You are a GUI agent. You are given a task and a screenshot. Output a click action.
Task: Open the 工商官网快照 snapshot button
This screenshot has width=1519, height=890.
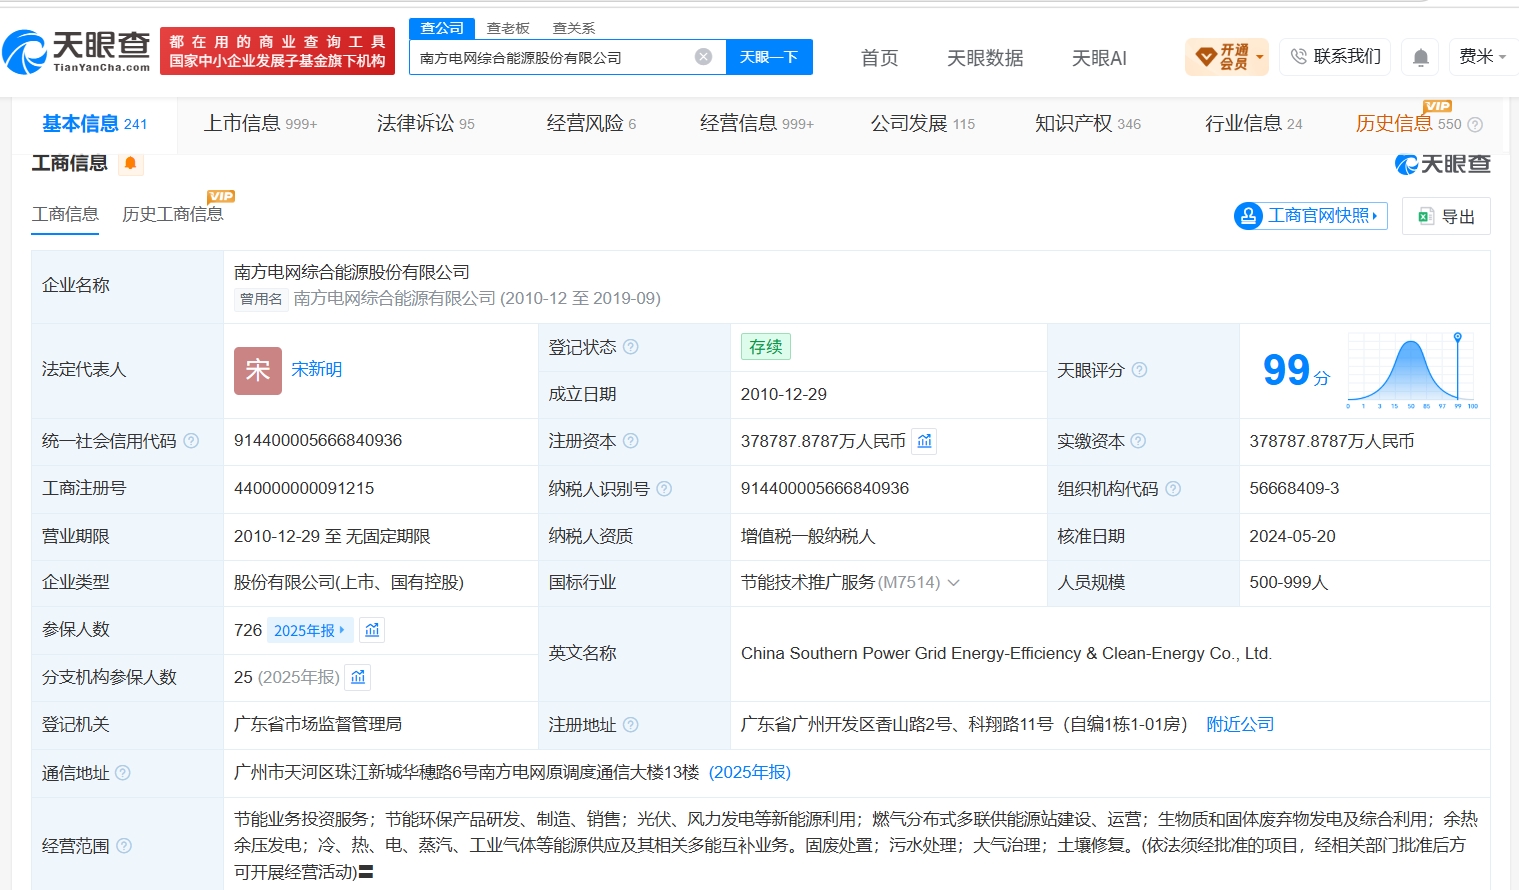pos(1311,216)
